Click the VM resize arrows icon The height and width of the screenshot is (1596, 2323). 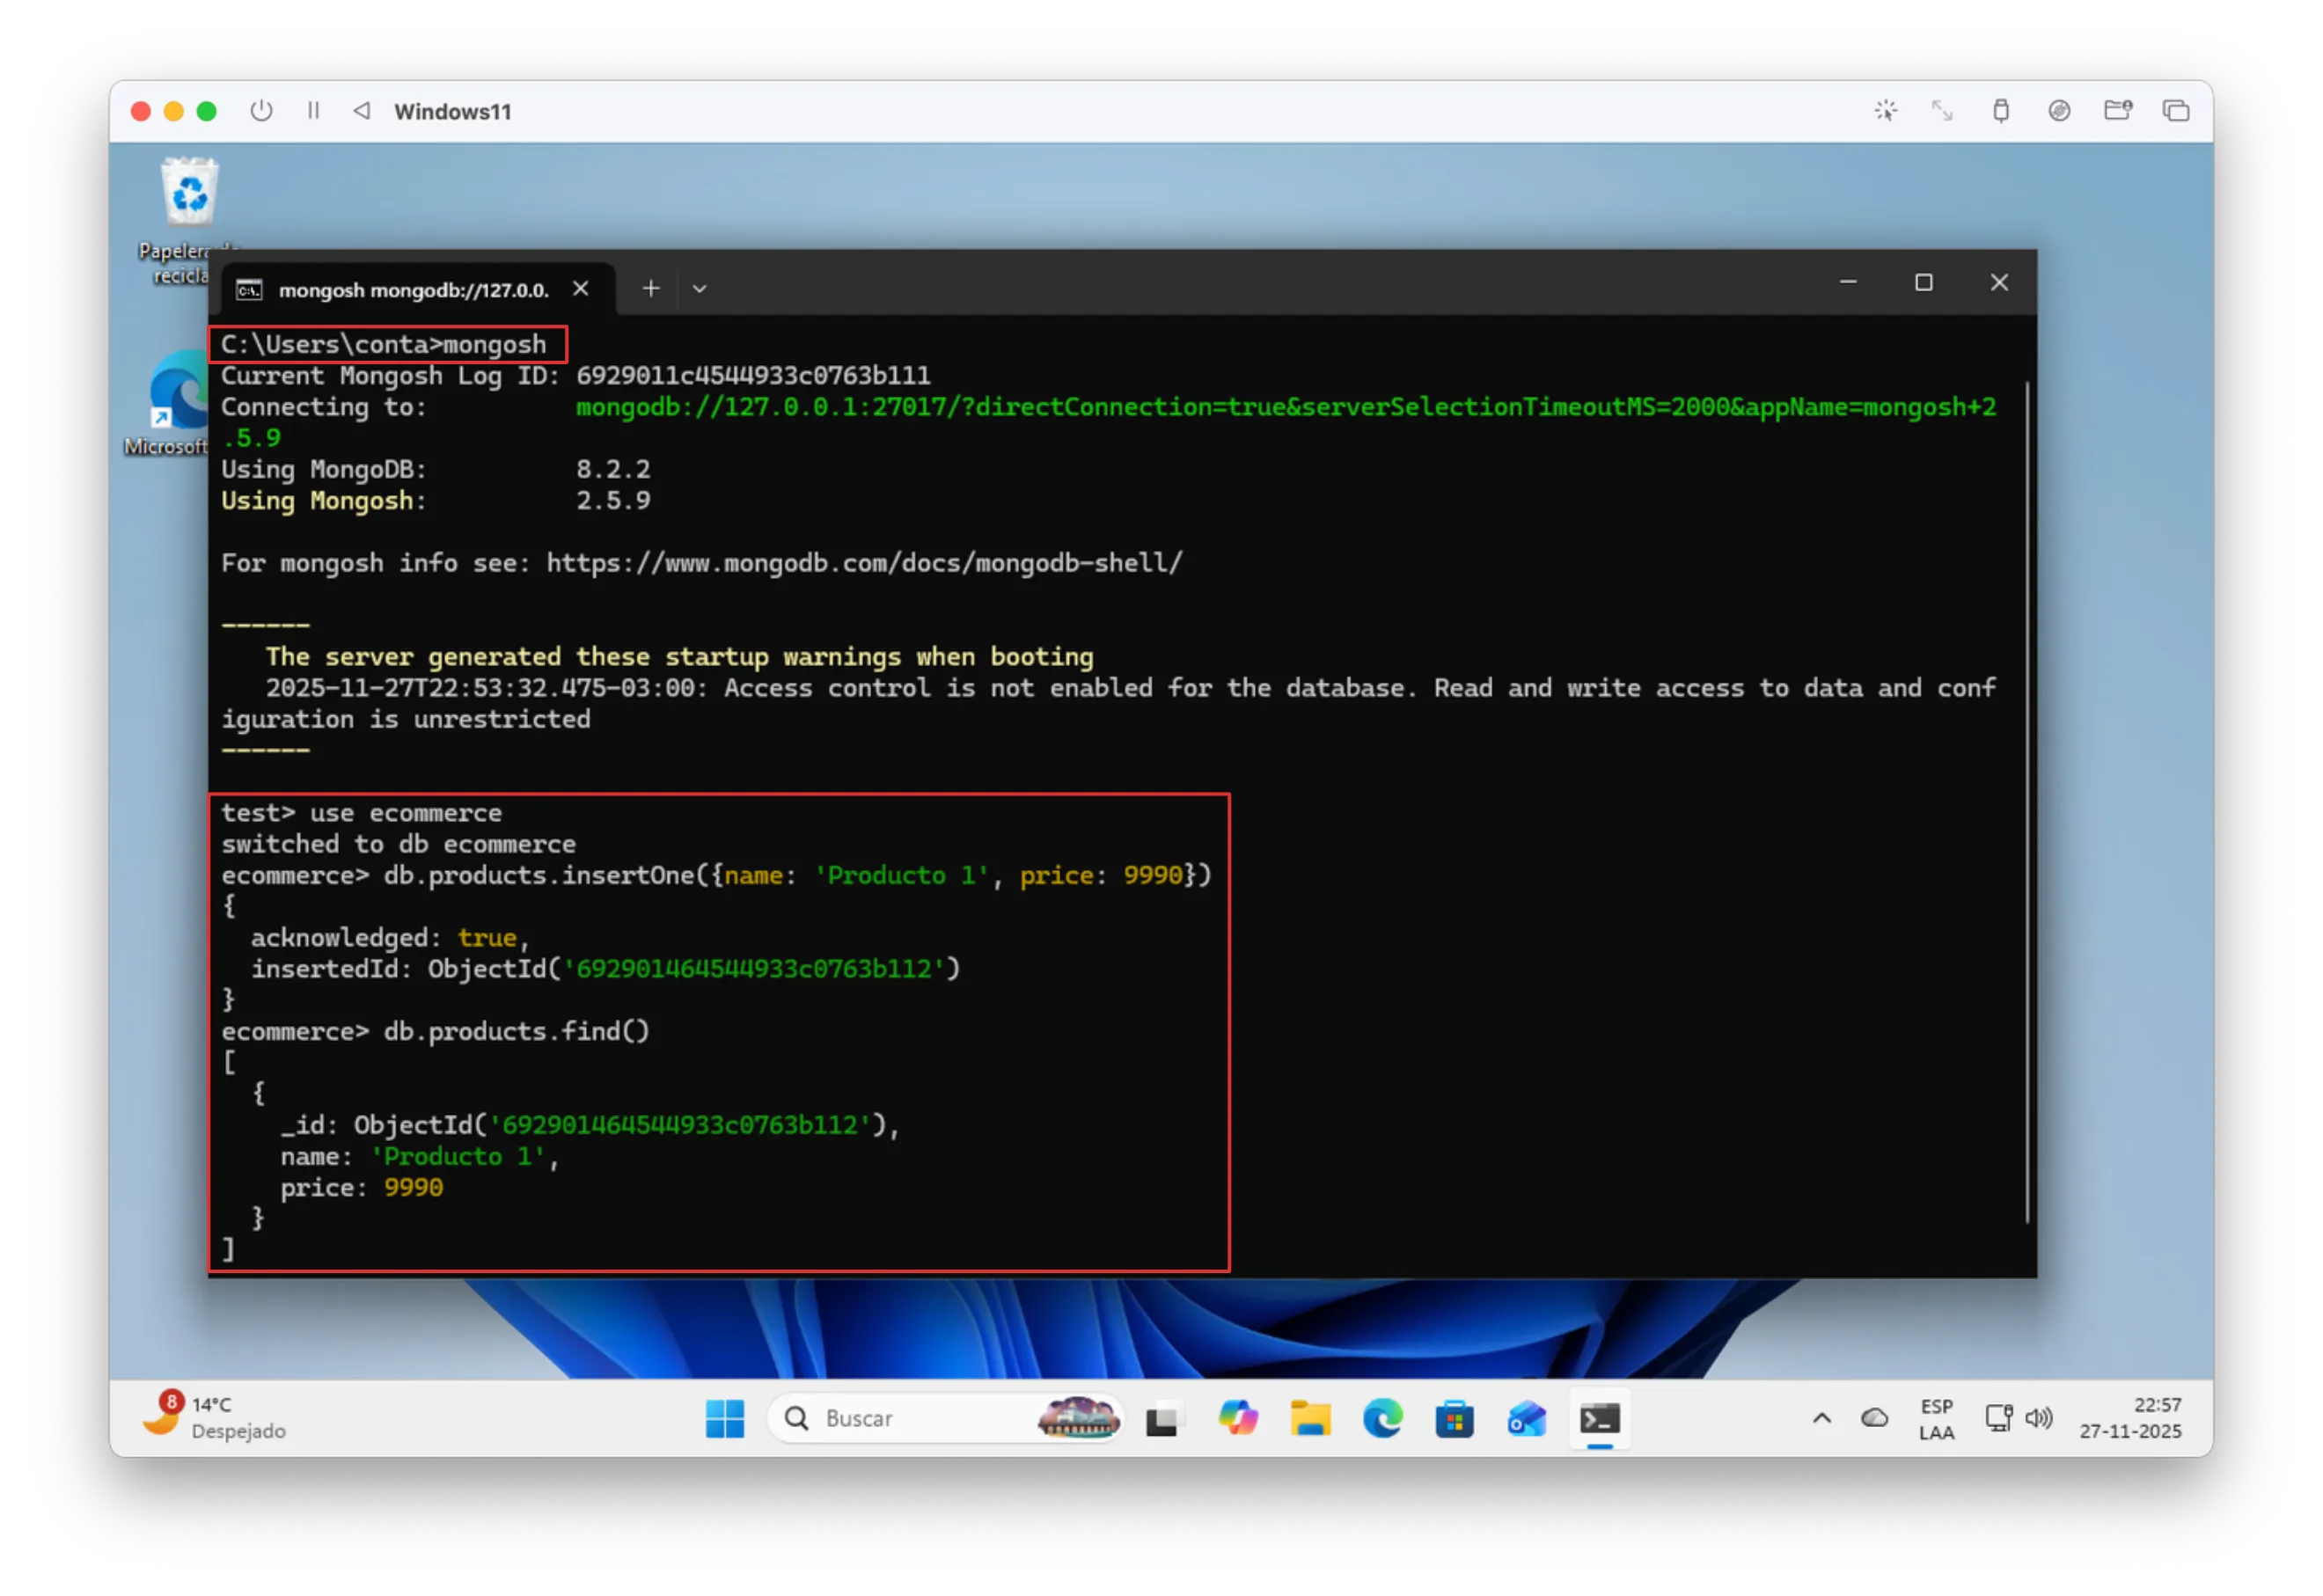[1942, 111]
